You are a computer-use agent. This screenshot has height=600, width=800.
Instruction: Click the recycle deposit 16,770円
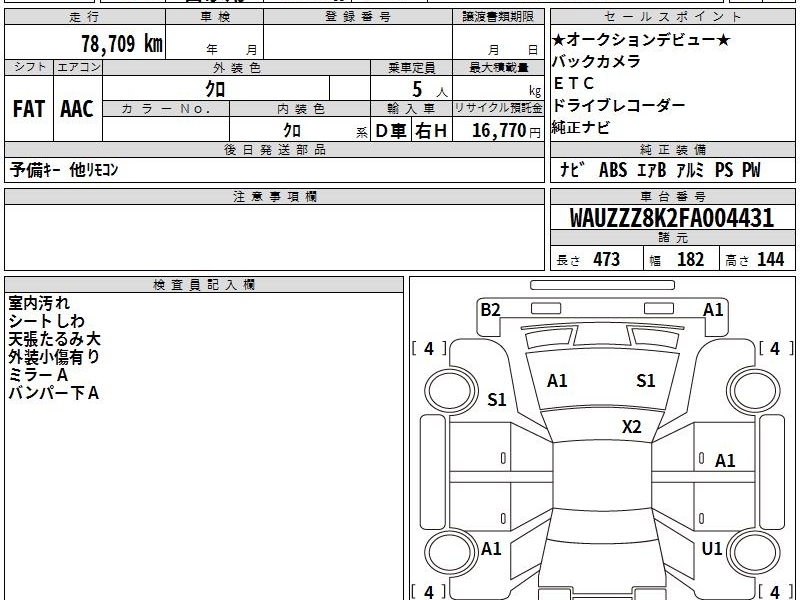[x=506, y=131]
